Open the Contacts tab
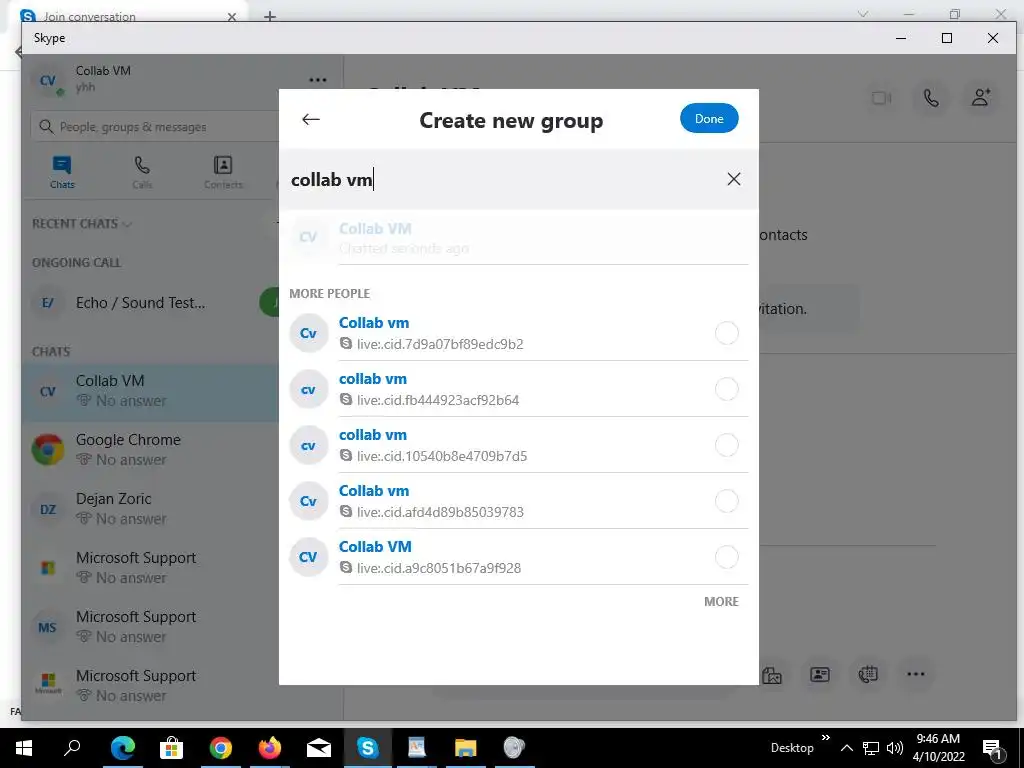 [x=223, y=172]
